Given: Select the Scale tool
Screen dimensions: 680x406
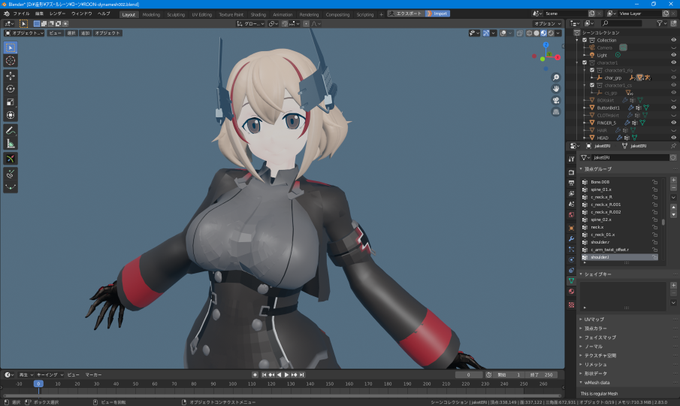Looking at the screenshot, I should point(10,102).
